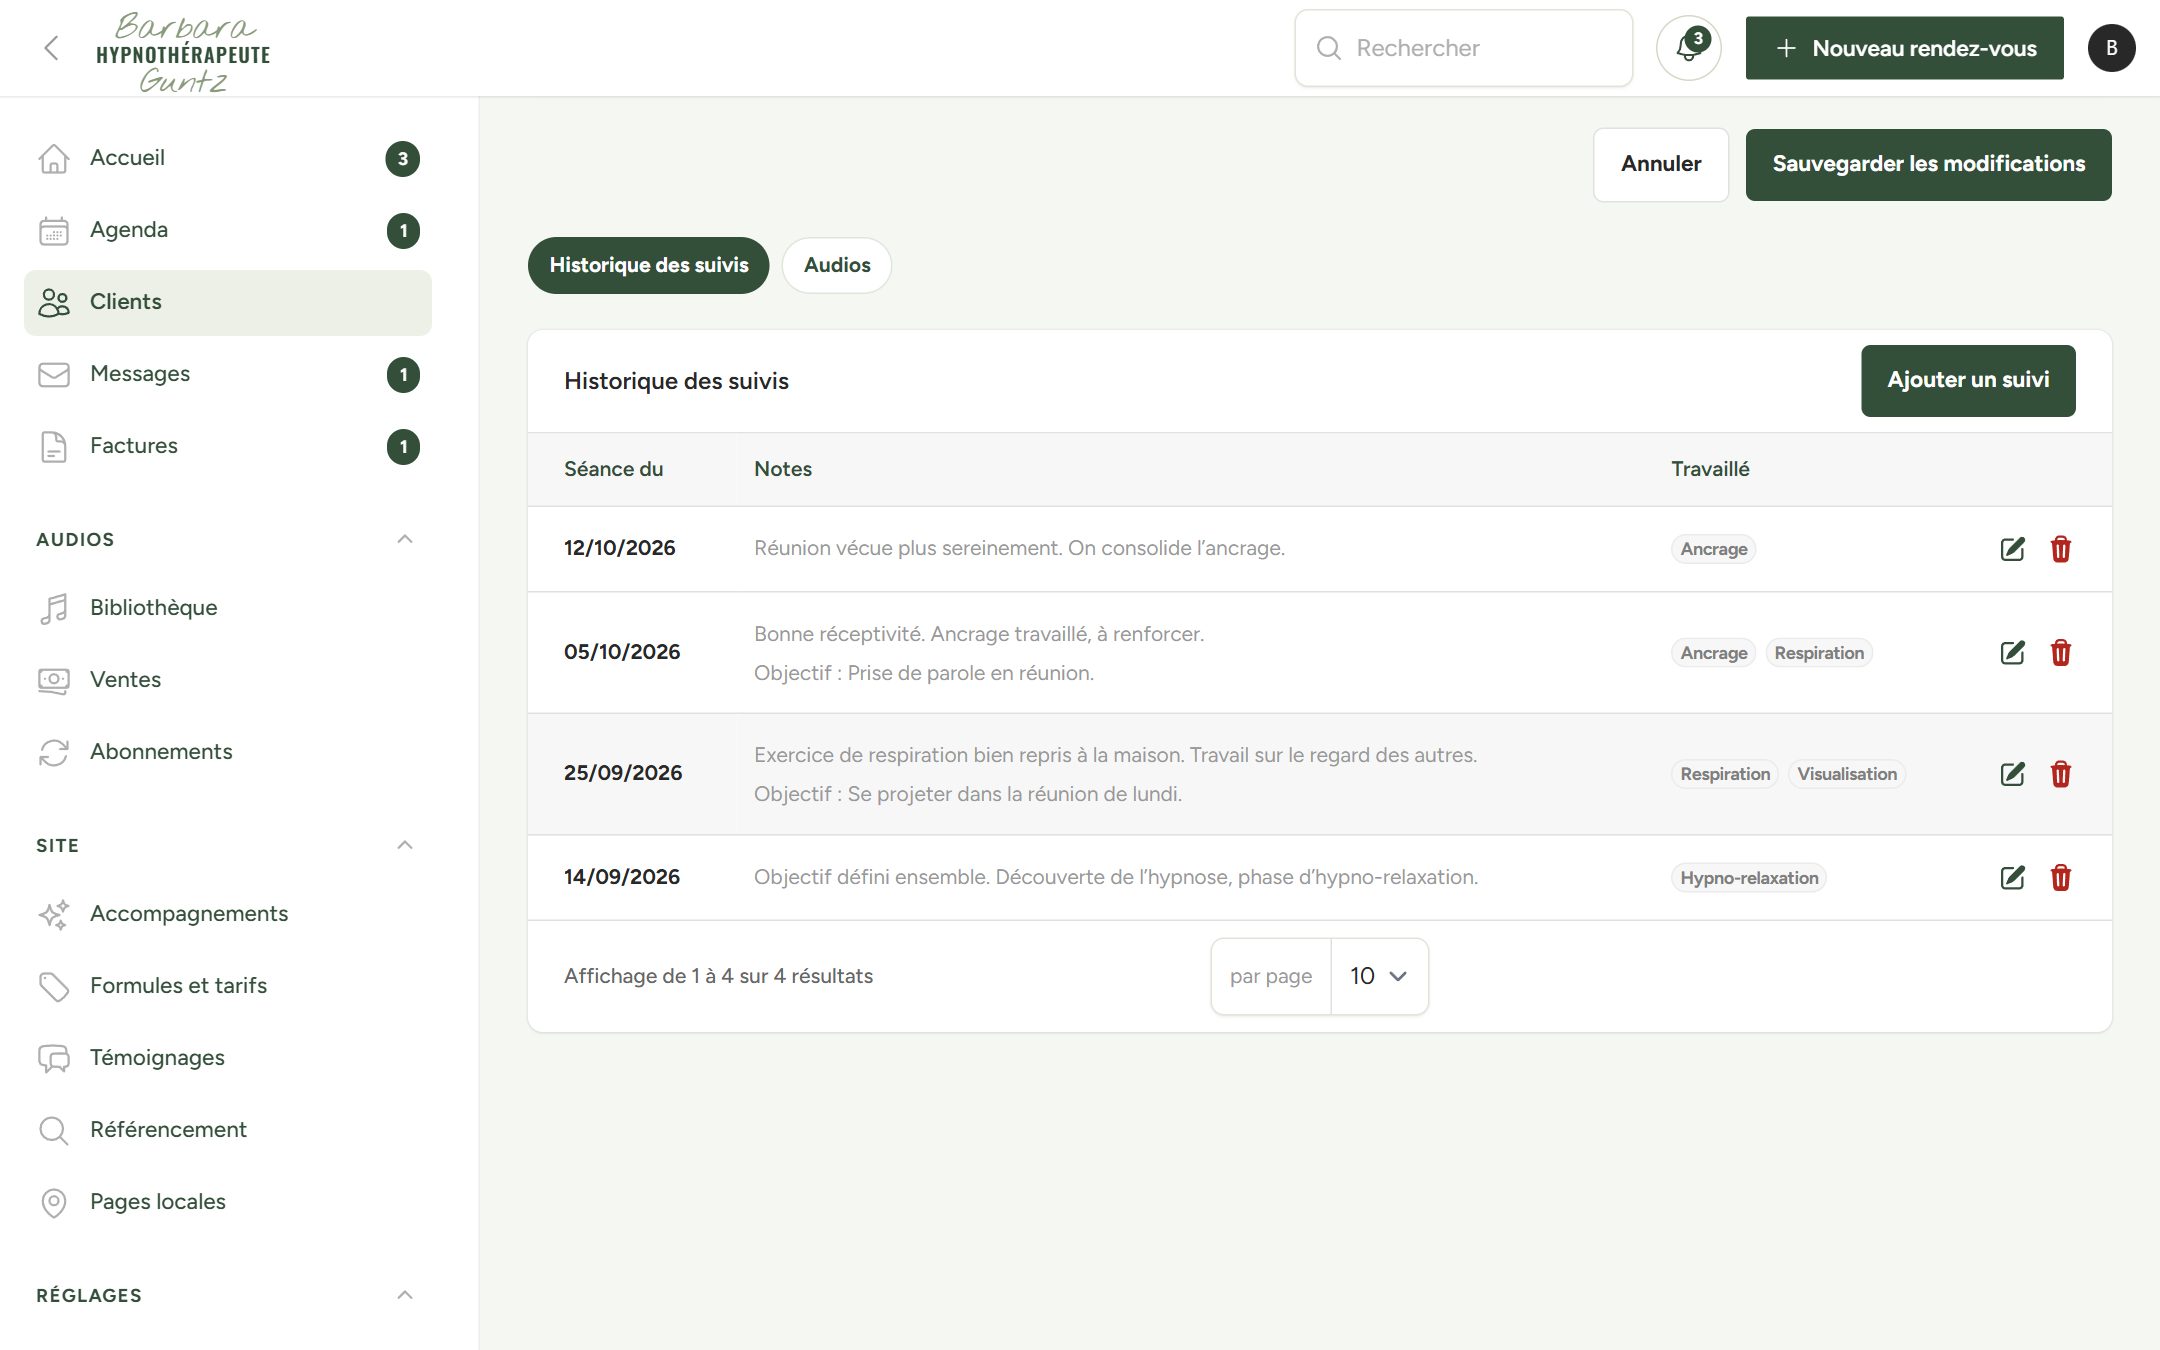Click 'Objectif : Prise de parole en réunion.'
Screen dimensions: 2160x1350
tap(924, 673)
